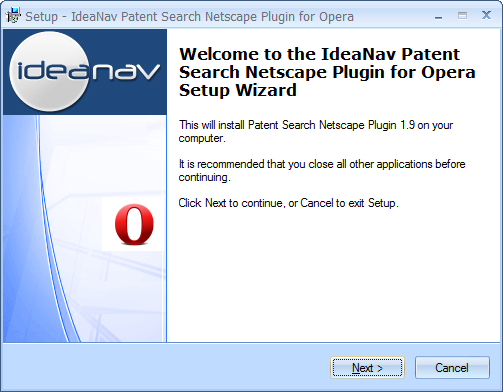Click the Next button to continue setup
503x392 pixels.
tap(367, 368)
